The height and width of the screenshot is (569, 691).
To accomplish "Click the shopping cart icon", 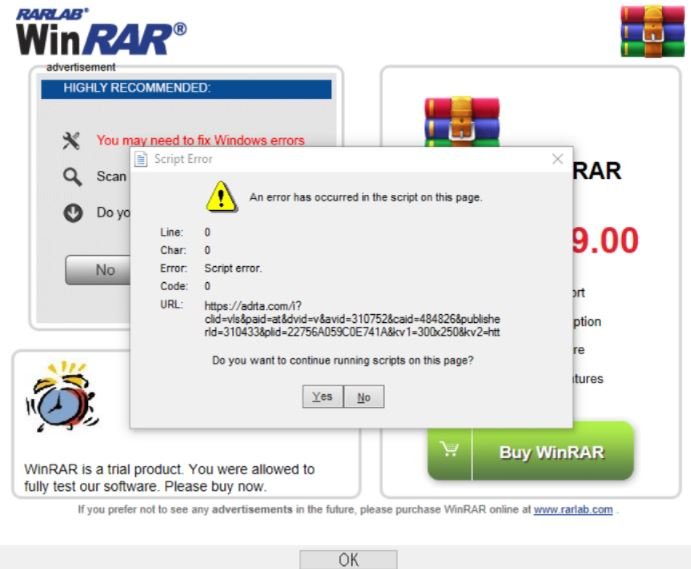I will pos(450,450).
